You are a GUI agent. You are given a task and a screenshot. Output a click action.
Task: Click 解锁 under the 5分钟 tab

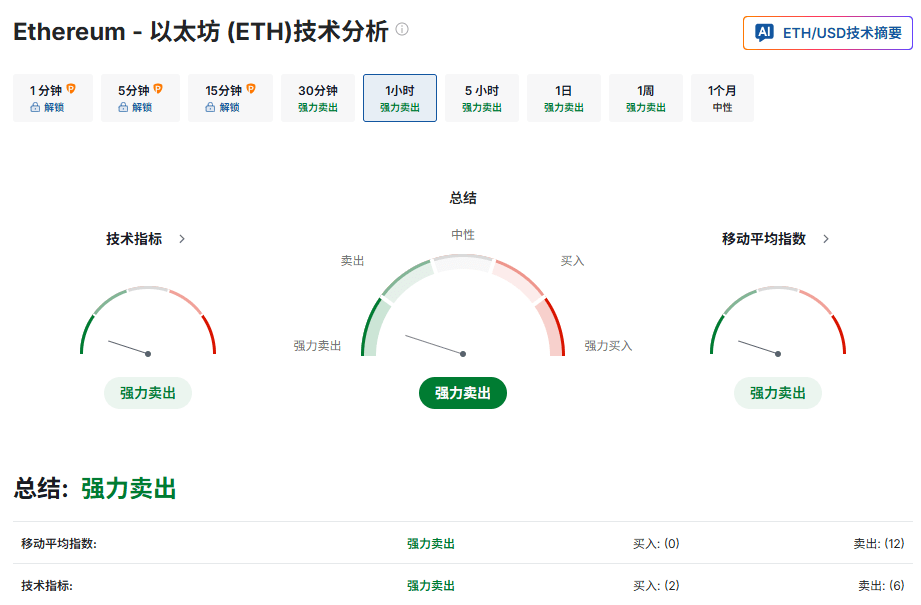(x=142, y=107)
